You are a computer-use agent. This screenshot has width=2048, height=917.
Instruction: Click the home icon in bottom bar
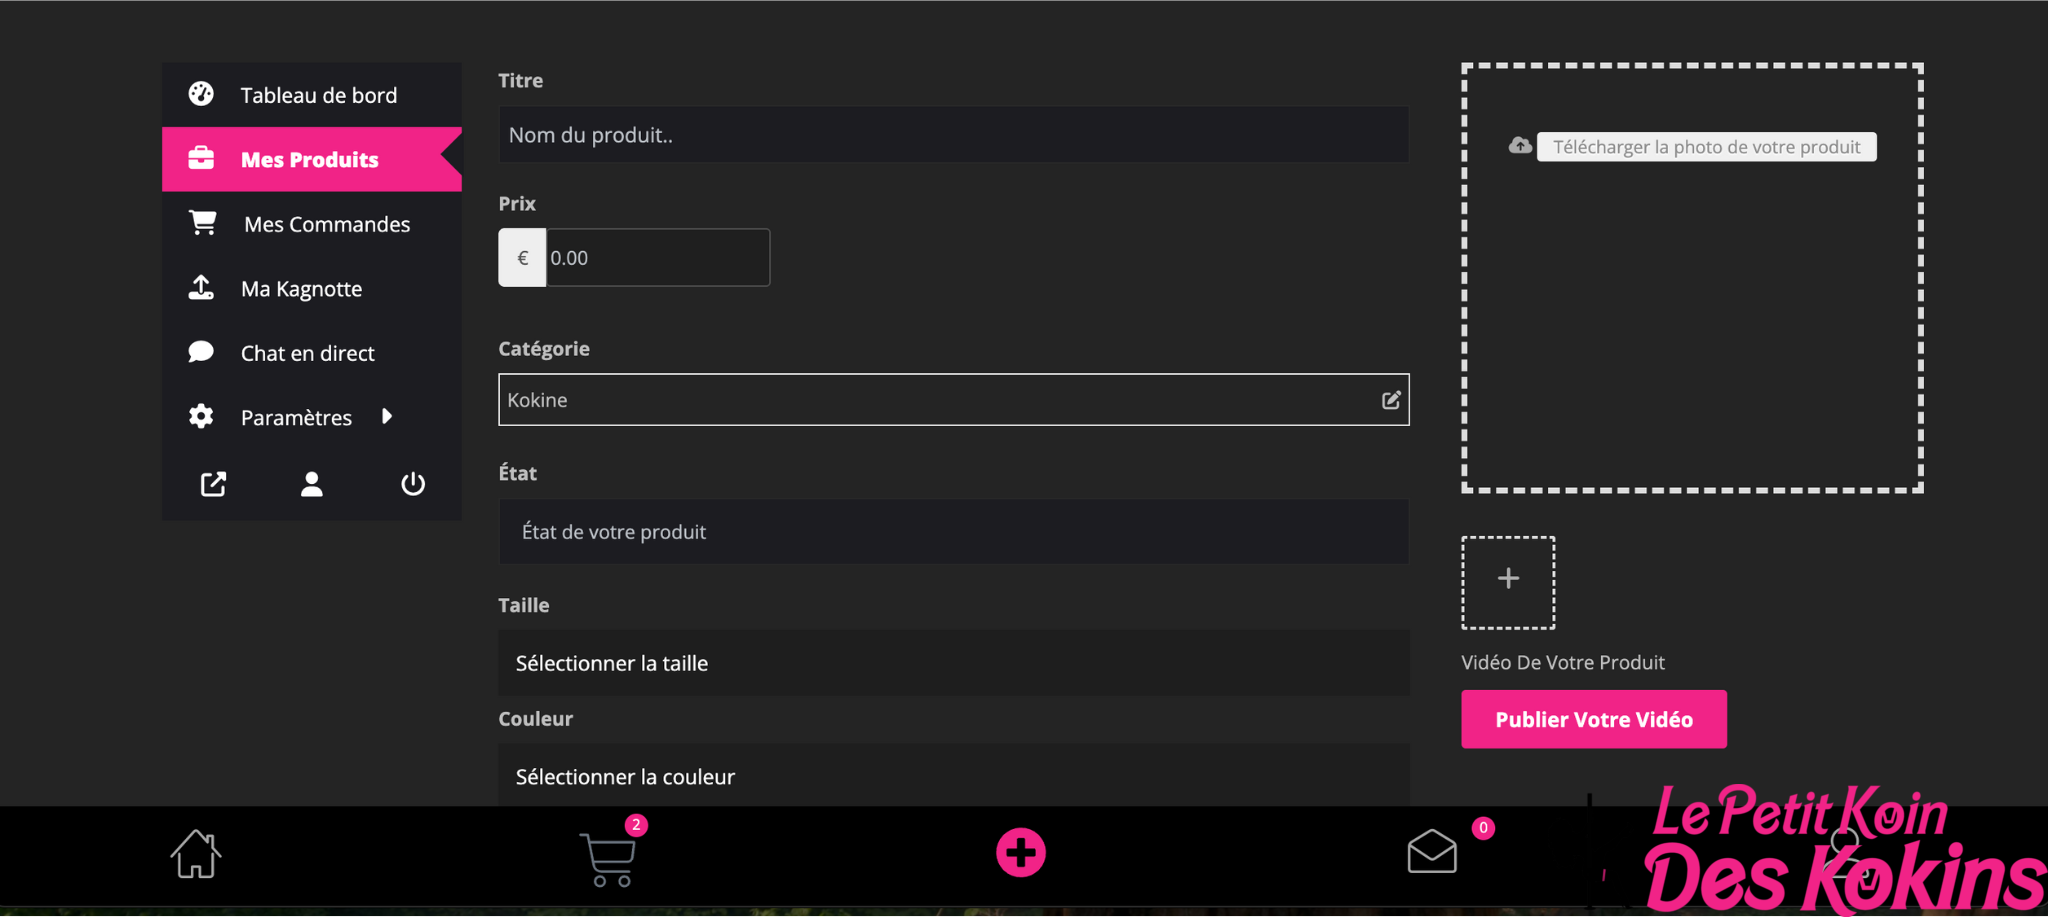pyautogui.click(x=195, y=854)
